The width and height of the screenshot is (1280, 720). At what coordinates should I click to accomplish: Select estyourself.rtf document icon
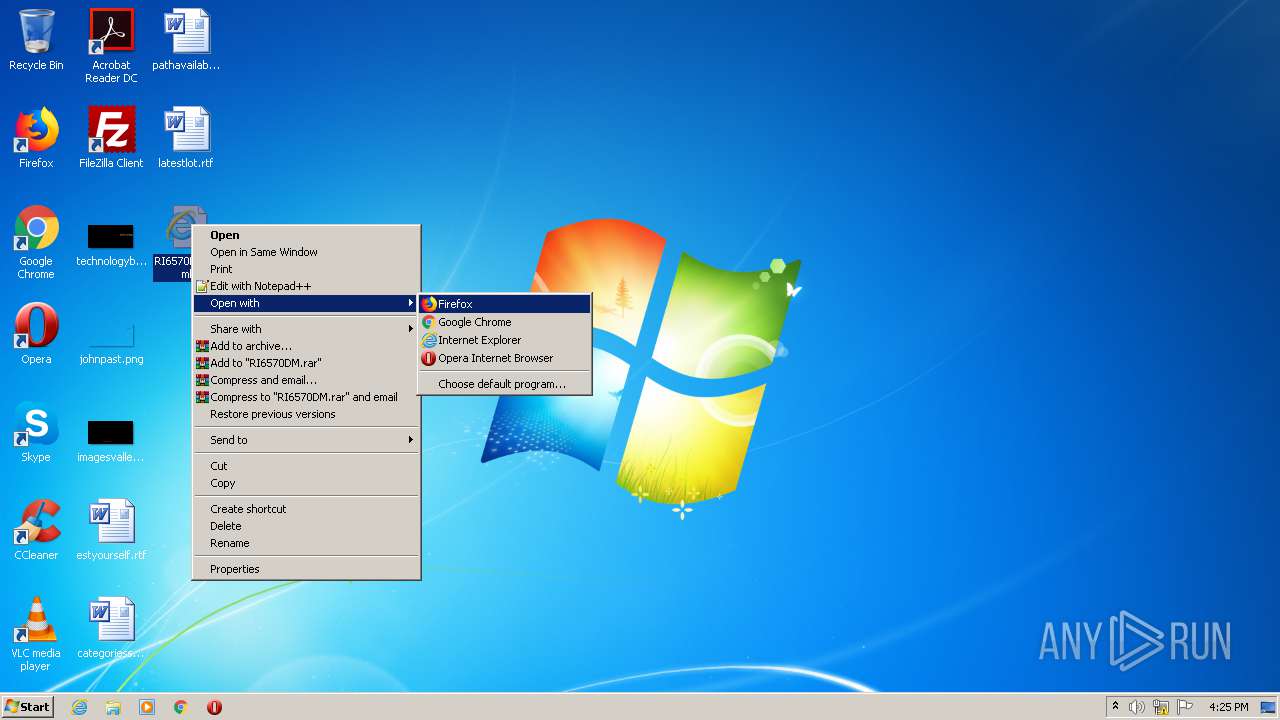[111, 530]
